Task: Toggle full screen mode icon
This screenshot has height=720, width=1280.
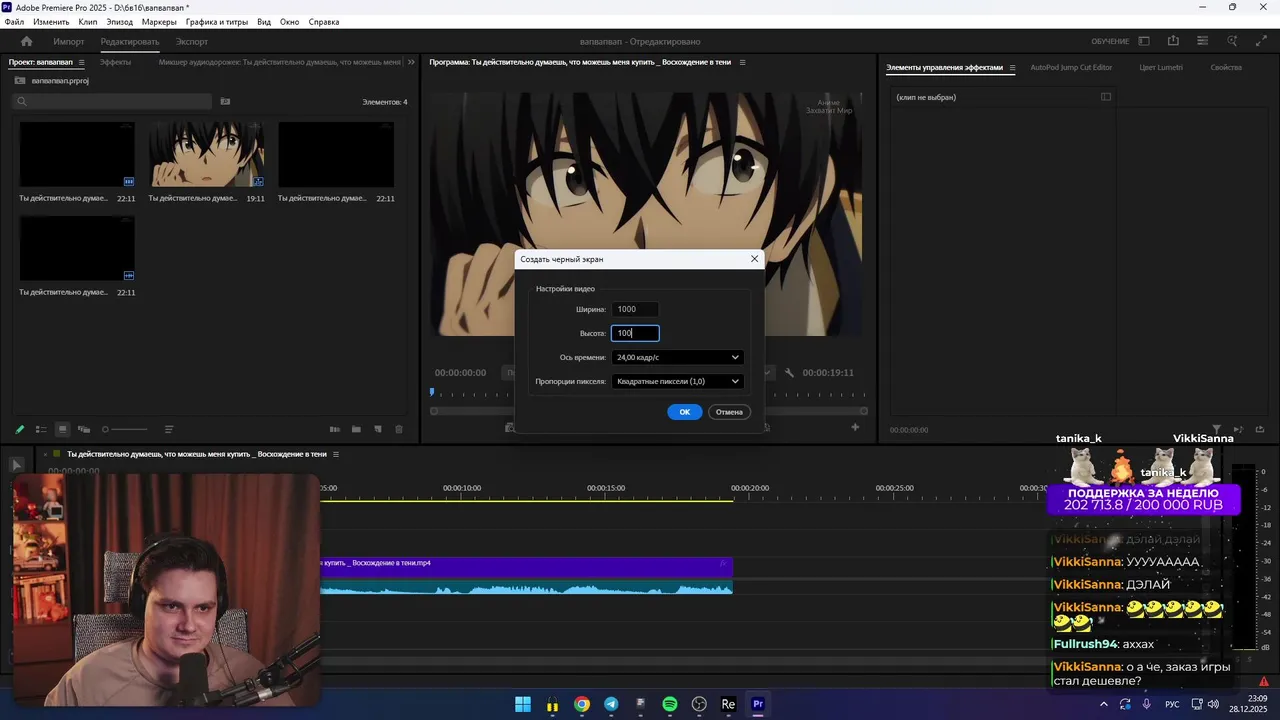Action: (x=1261, y=41)
